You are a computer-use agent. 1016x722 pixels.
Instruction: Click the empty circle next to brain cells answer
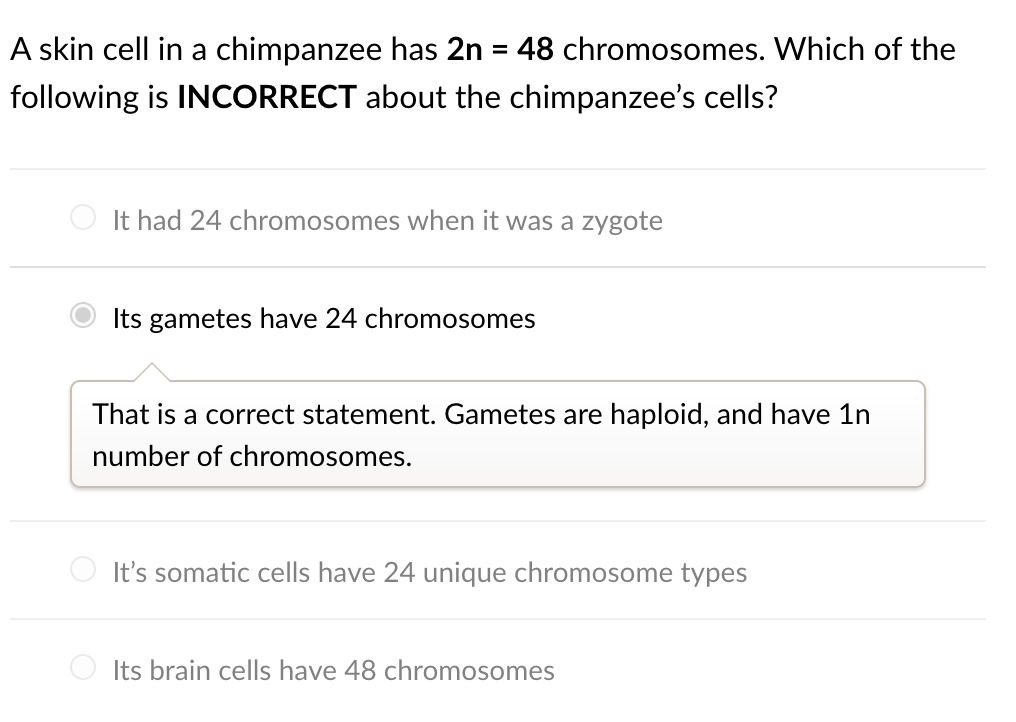click(83, 667)
